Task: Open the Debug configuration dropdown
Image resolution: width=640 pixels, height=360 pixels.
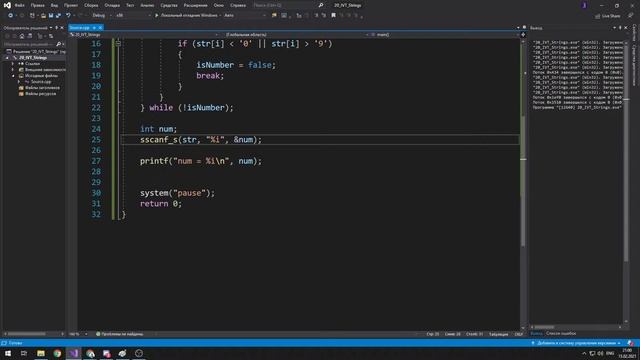Action: point(102,16)
